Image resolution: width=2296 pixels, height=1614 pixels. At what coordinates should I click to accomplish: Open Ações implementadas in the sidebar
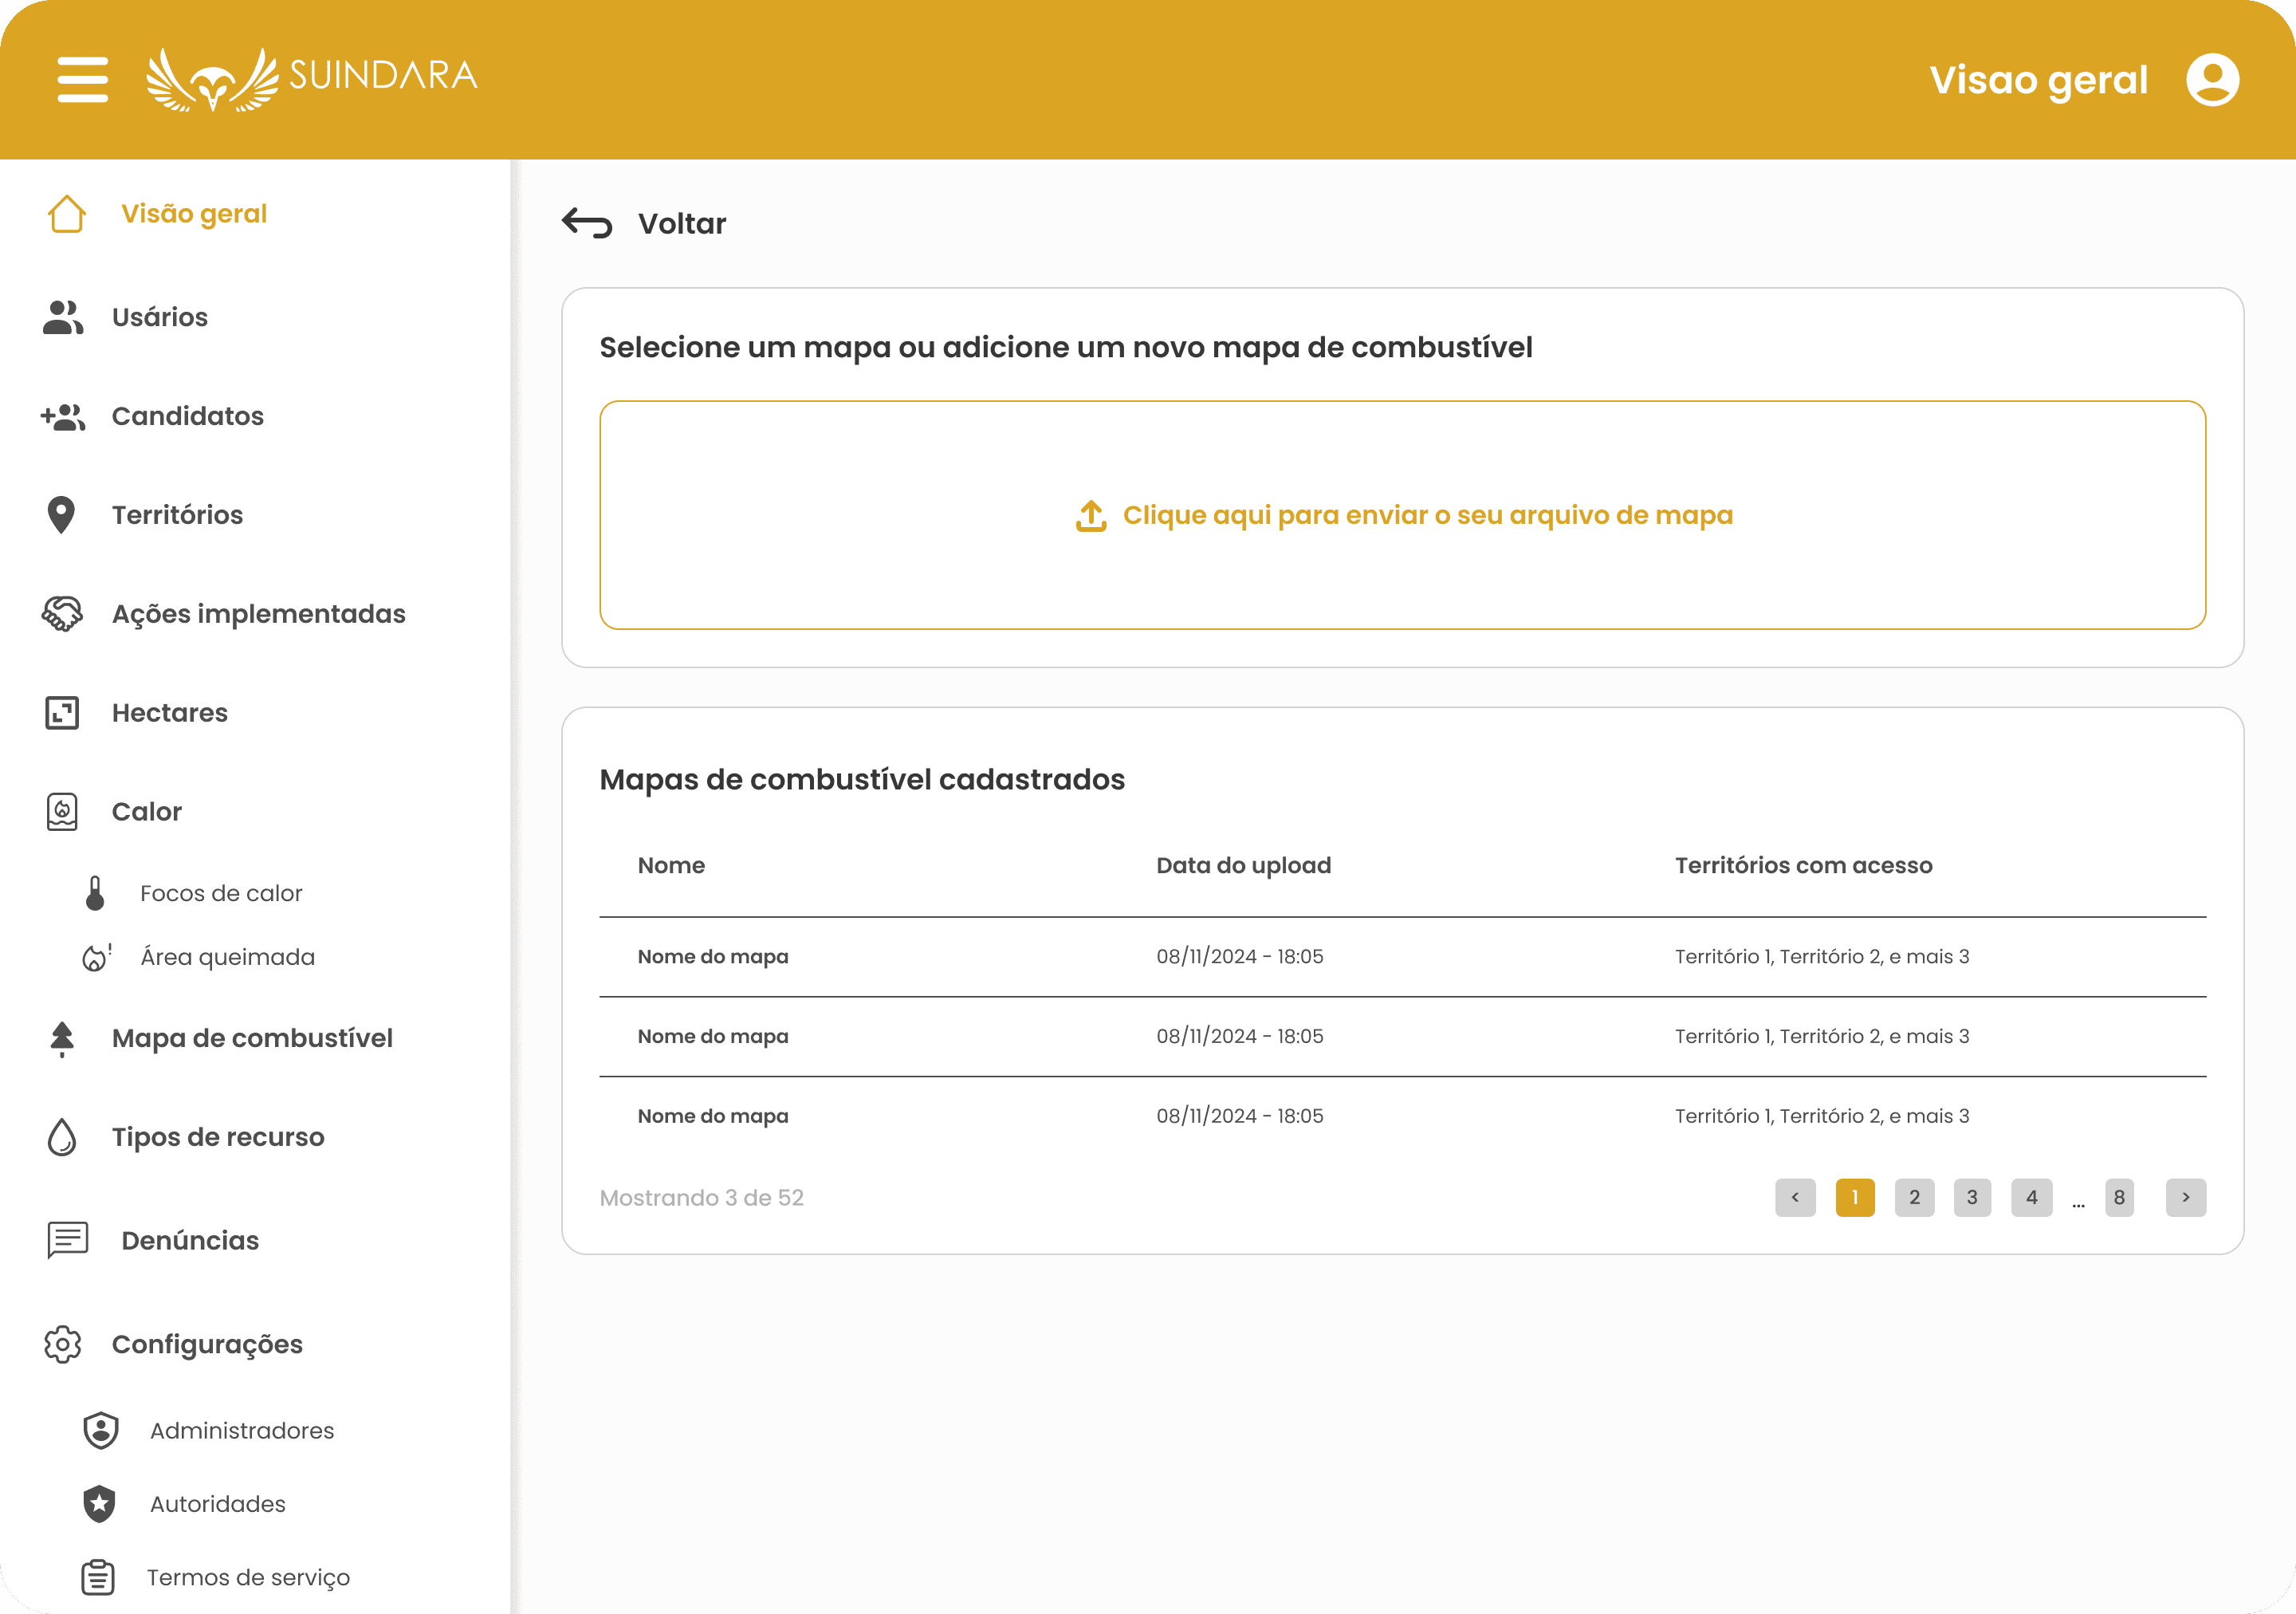[x=259, y=614]
